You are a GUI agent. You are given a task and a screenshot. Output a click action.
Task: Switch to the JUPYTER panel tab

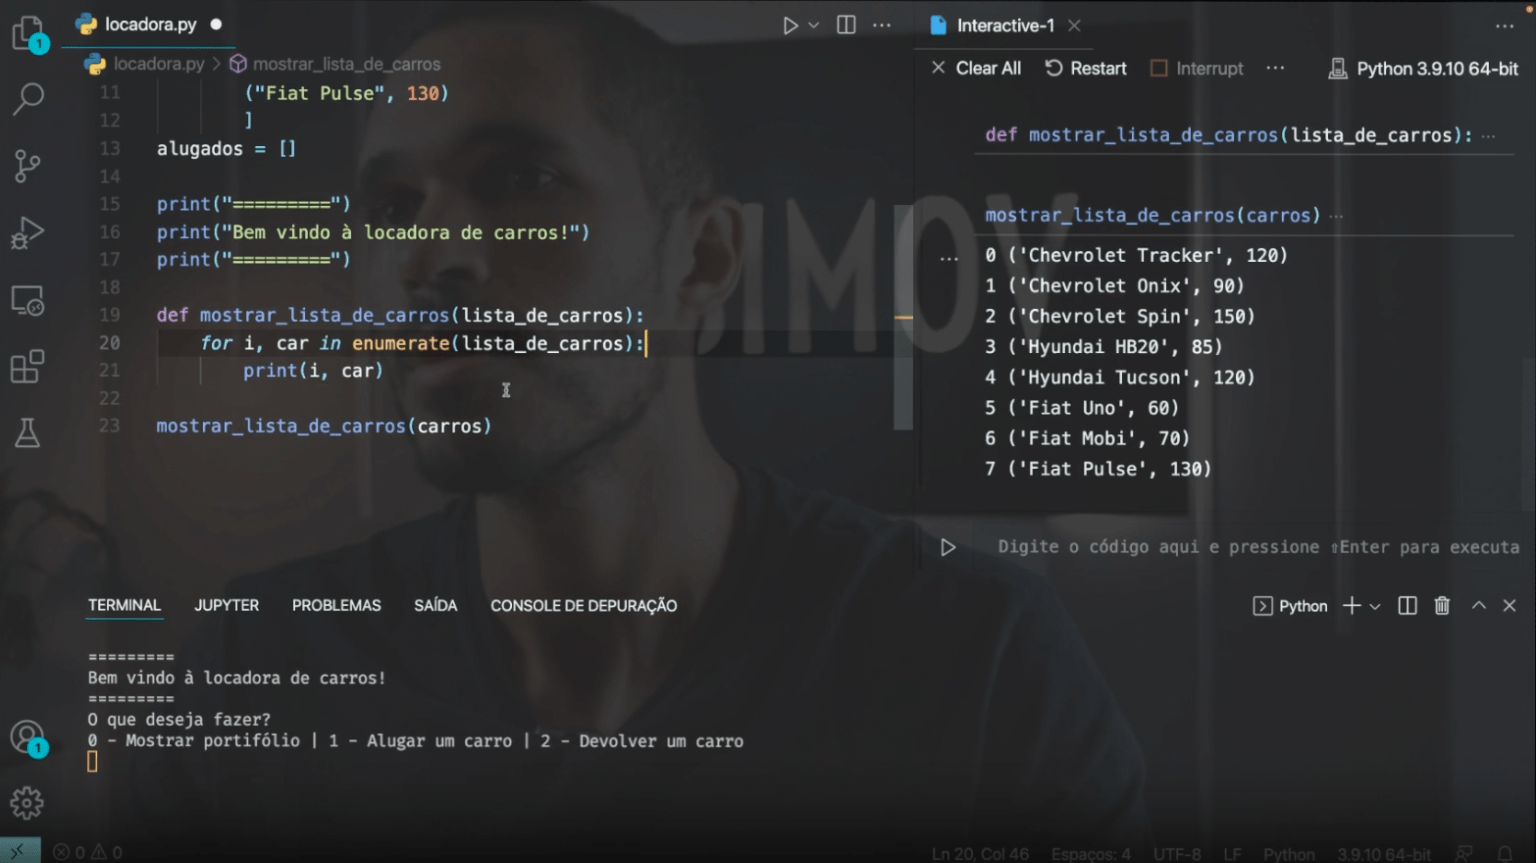(226, 605)
